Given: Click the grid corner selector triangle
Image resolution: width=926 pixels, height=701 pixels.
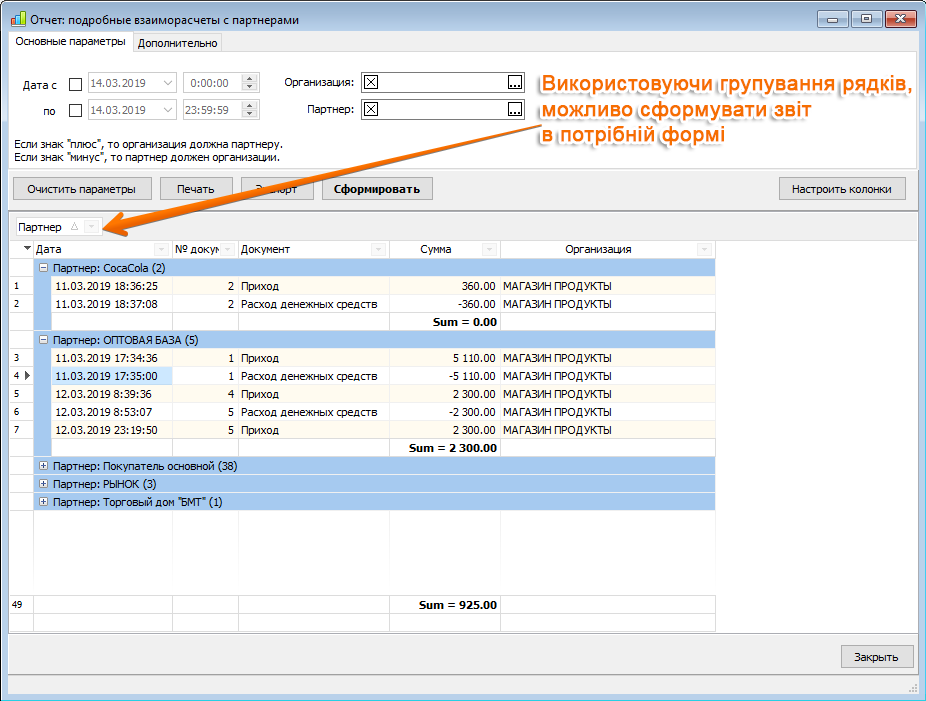Looking at the screenshot, I should (27, 249).
